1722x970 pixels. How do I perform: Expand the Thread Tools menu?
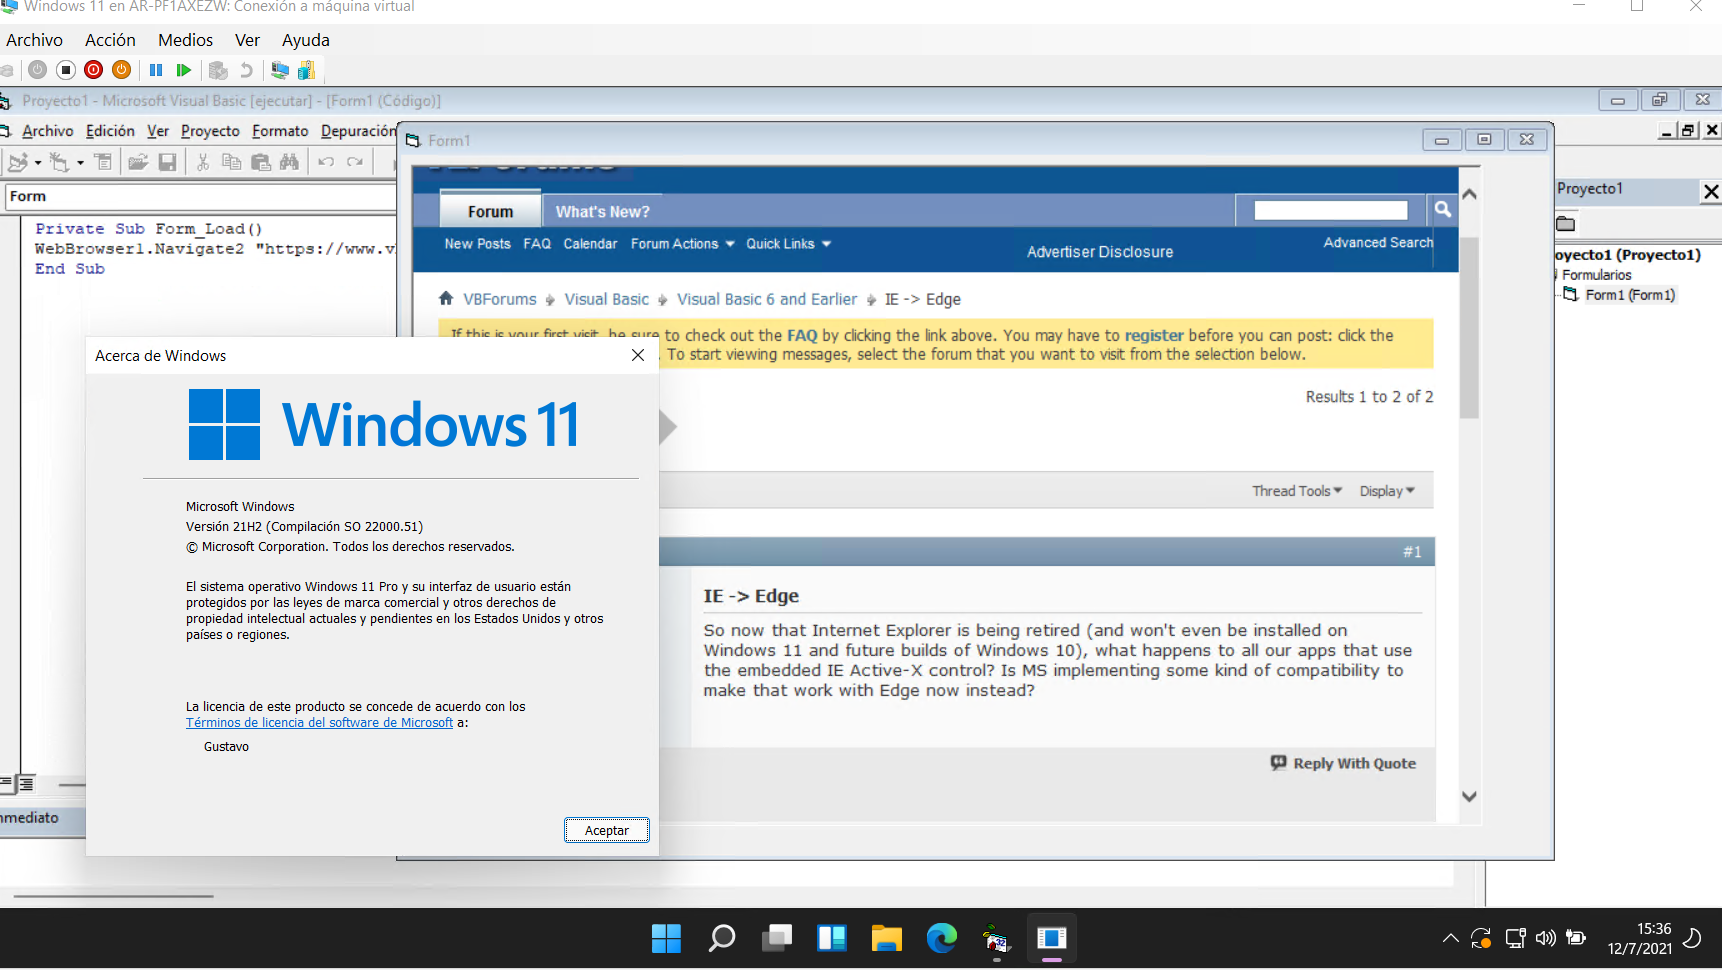1296,491
